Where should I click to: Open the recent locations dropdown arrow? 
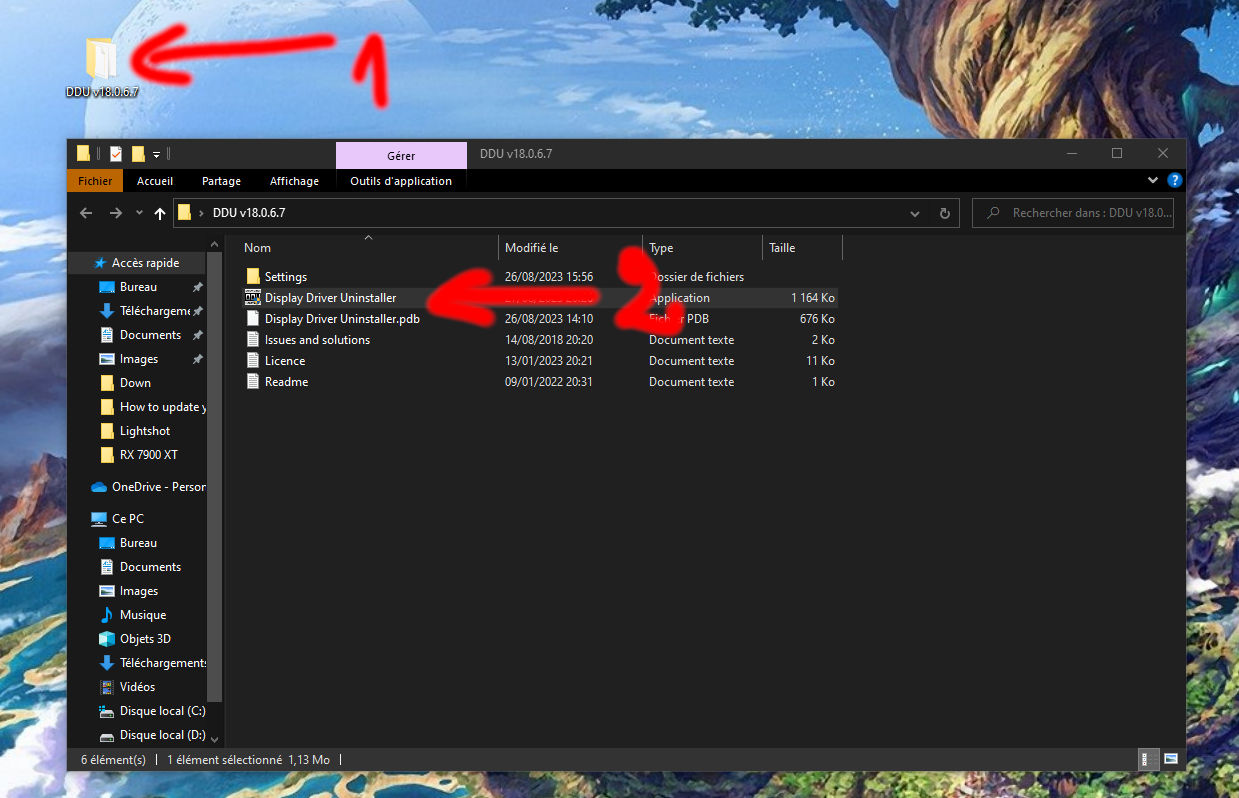click(139, 213)
